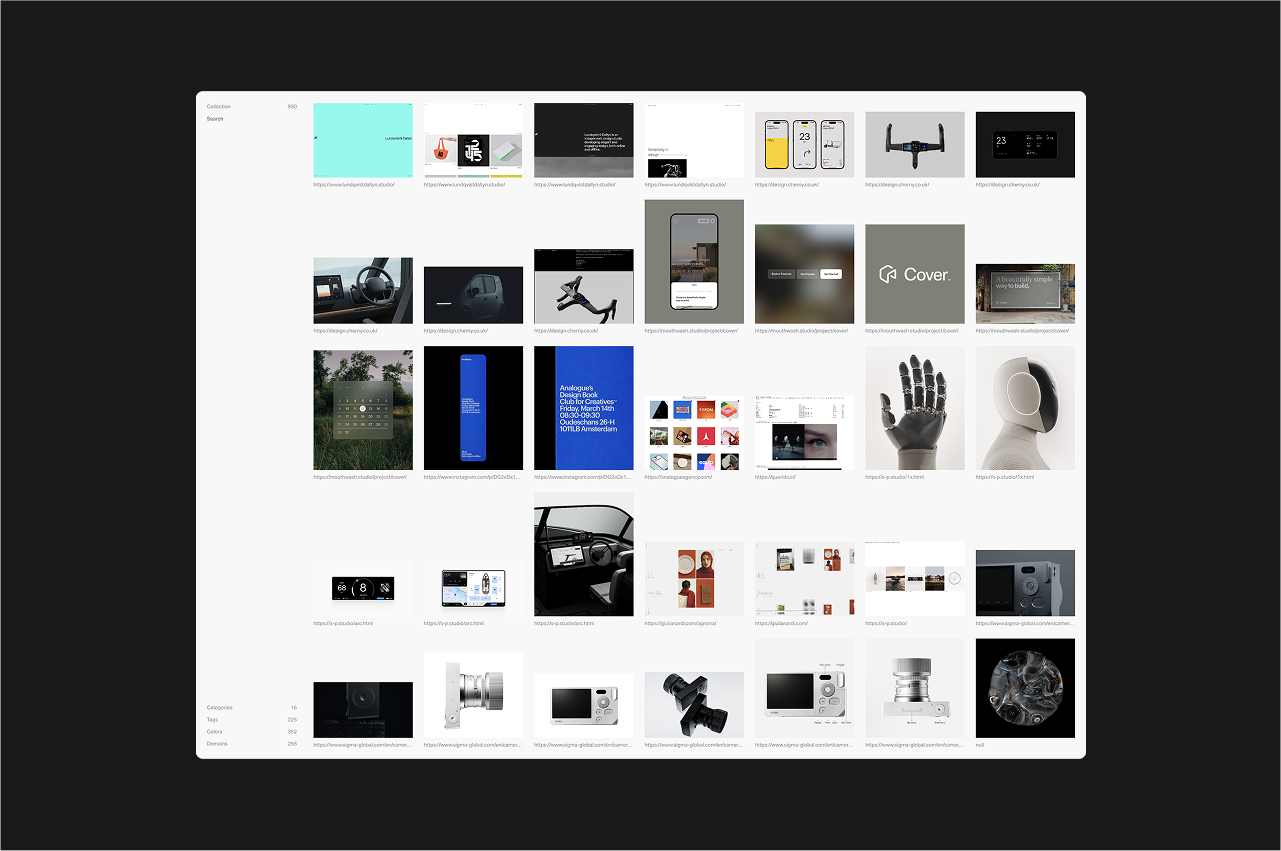Open the glassy sphere on black thumbnail
The width and height of the screenshot is (1281, 851).
(x=1025, y=689)
